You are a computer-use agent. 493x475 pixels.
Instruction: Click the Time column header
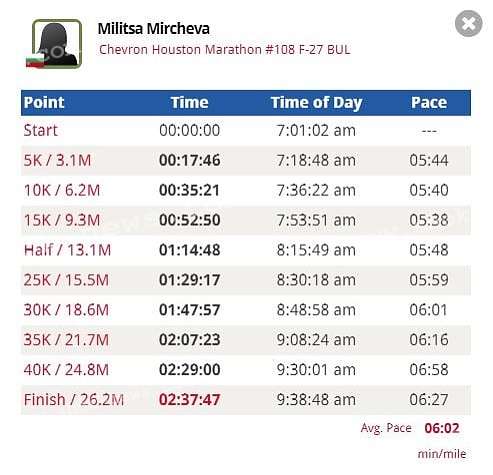[x=189, y=102]
